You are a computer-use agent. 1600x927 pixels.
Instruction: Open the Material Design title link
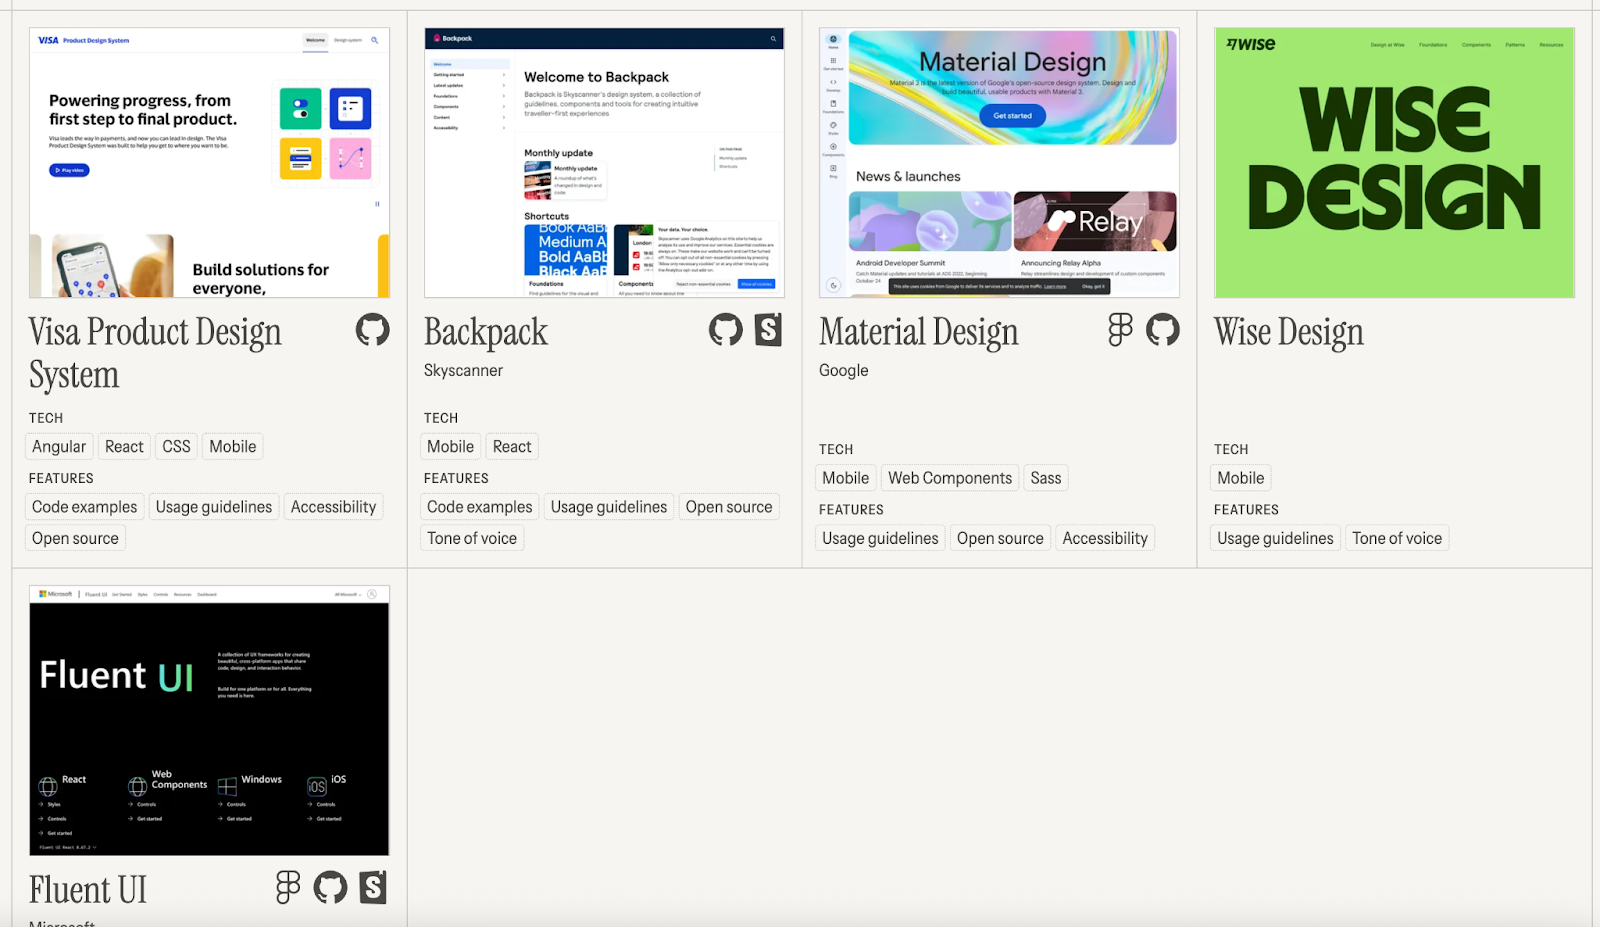(918, 333)
